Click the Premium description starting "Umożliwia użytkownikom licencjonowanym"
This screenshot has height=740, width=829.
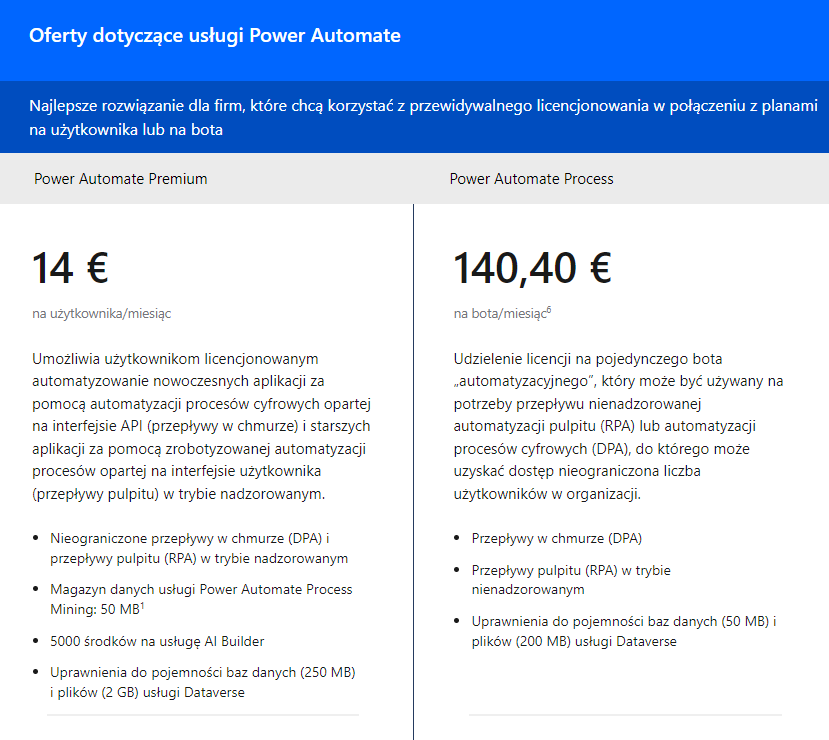[x=202, y=426]
